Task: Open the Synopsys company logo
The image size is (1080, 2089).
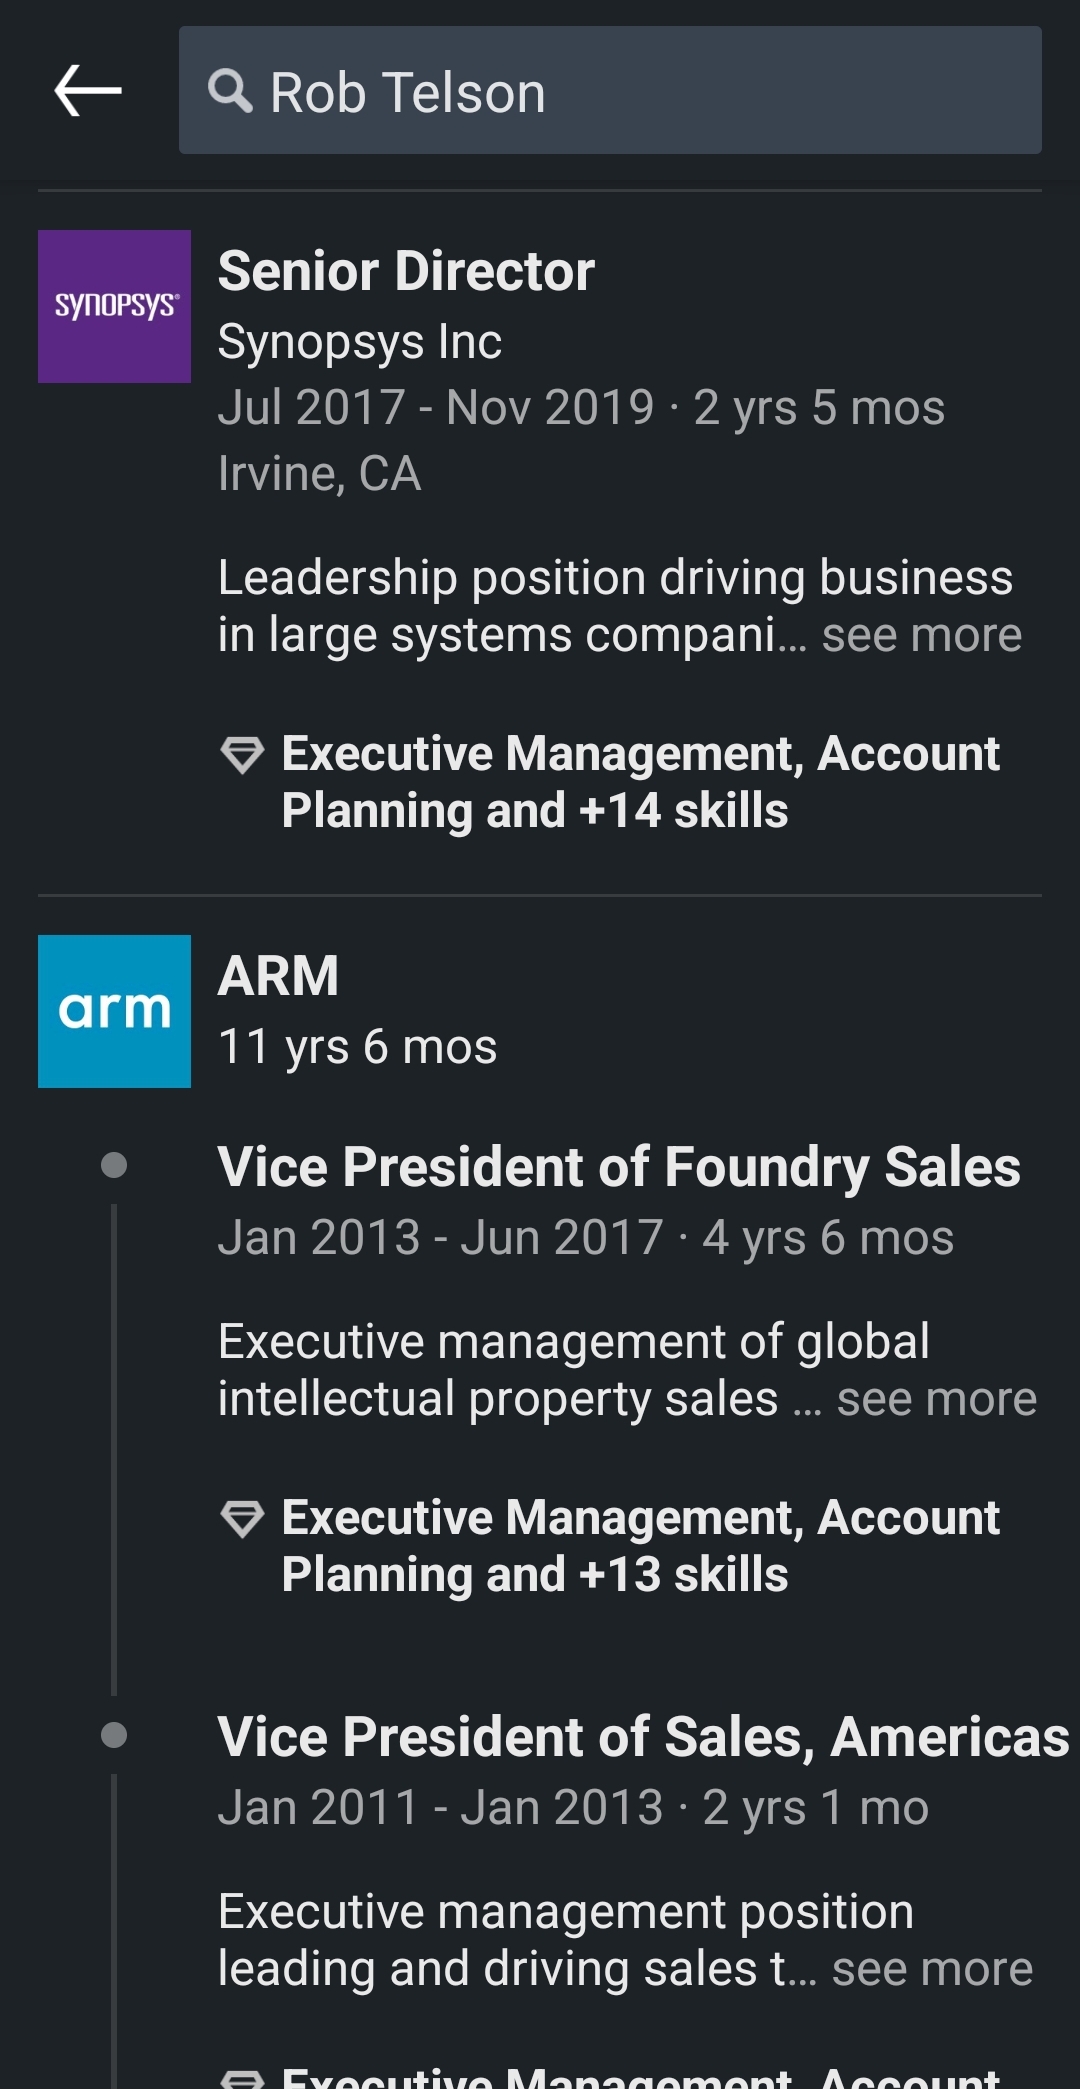Action: point(114,306)
